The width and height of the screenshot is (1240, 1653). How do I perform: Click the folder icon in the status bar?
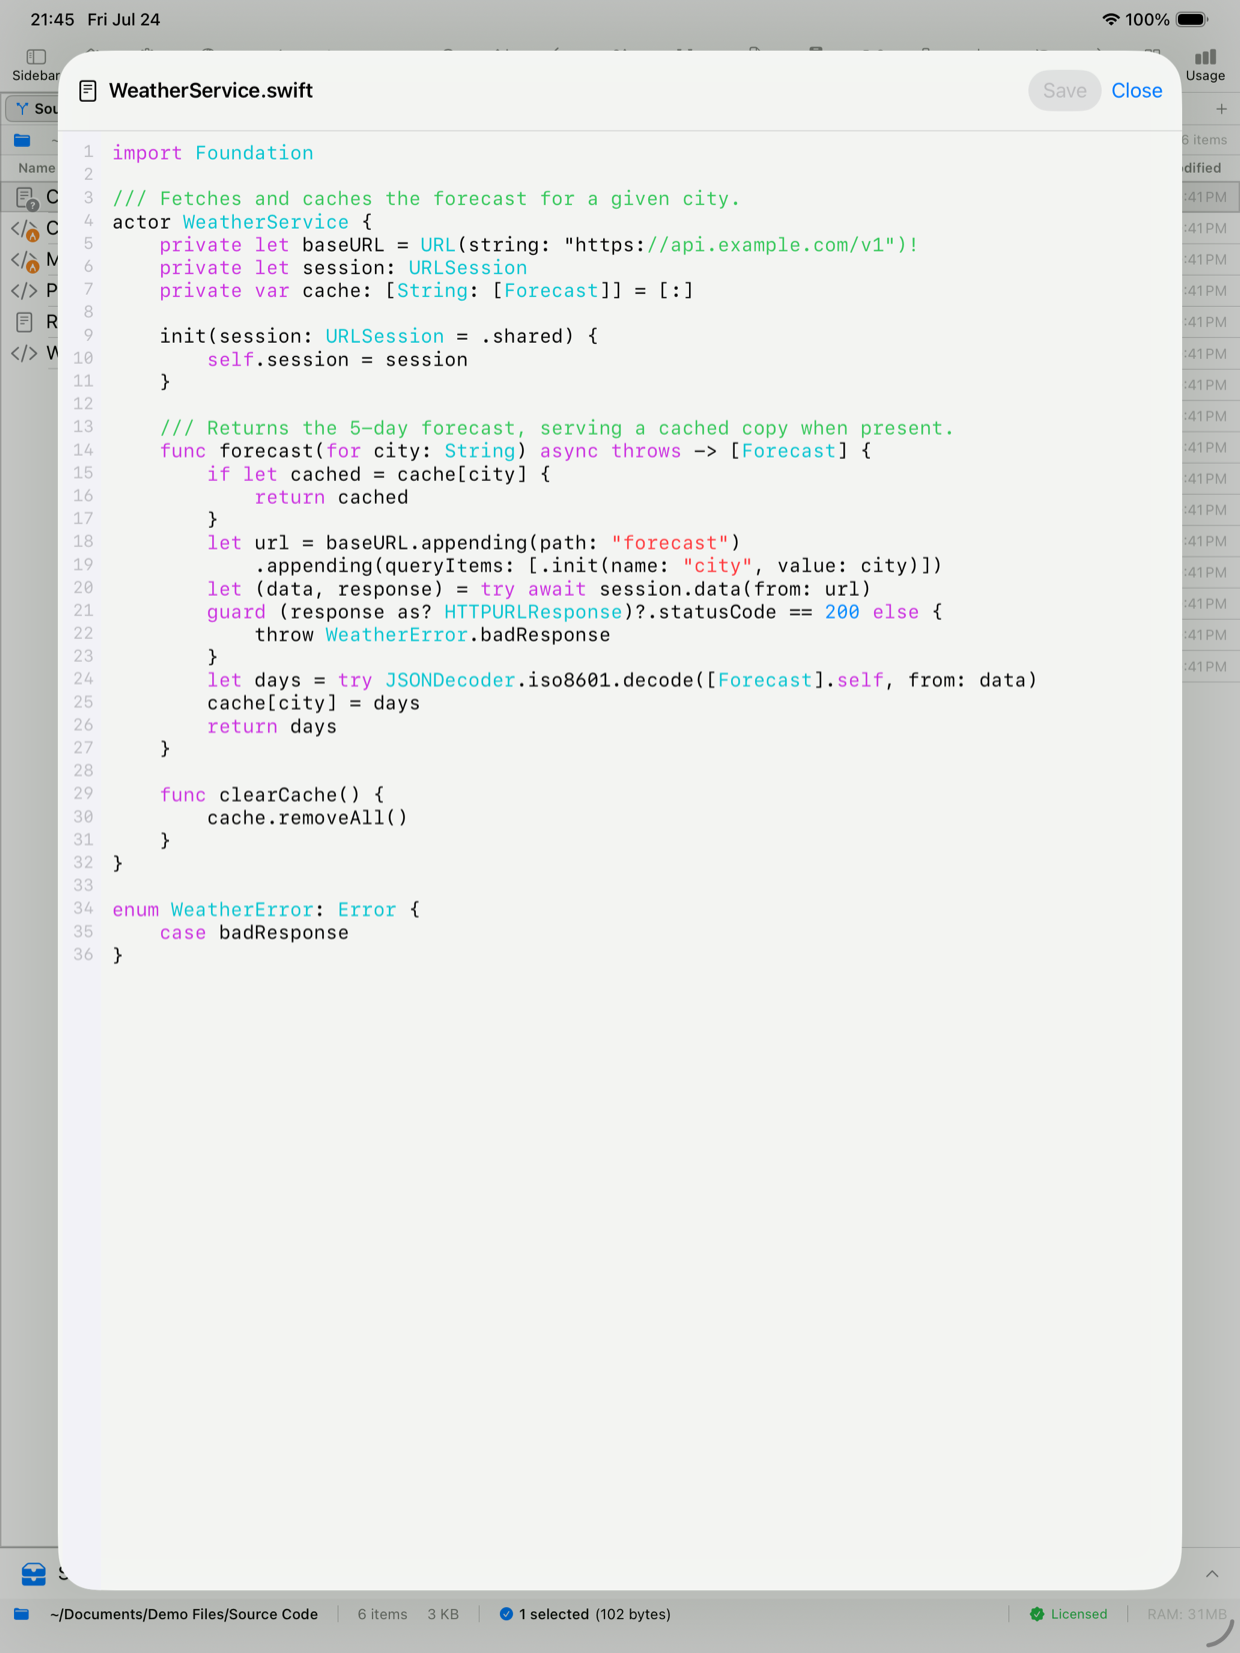pos(21,1614)
